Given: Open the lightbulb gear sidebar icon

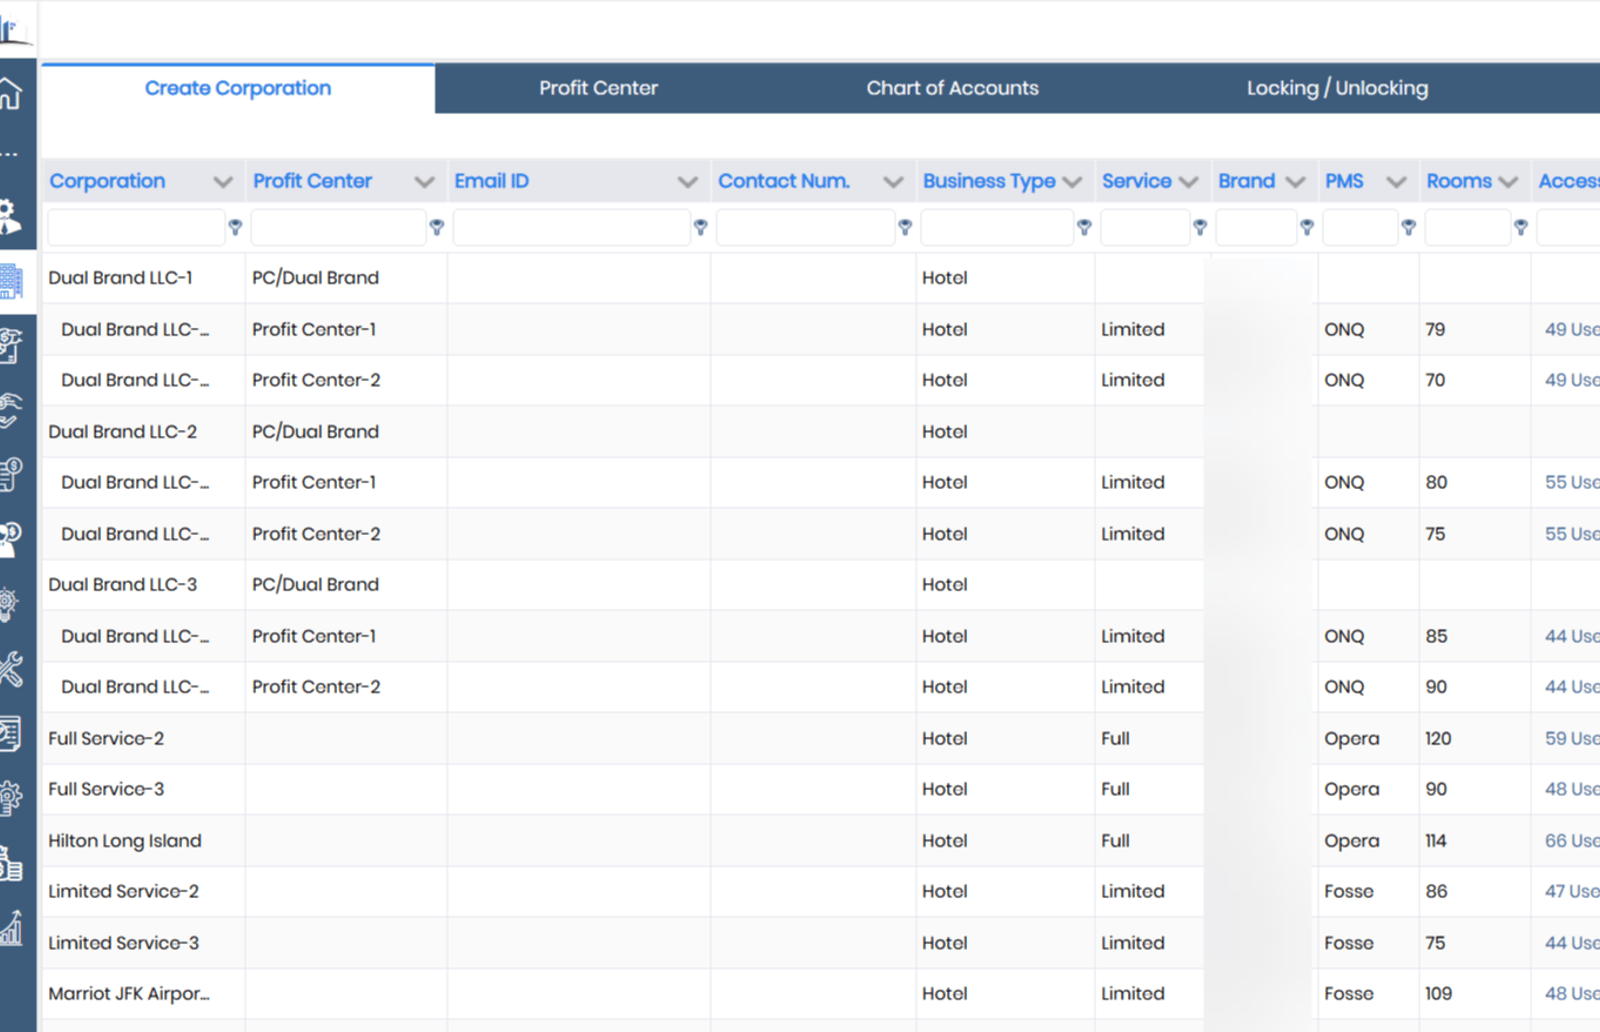Looking at the screenshot, I should pos(9,604).
